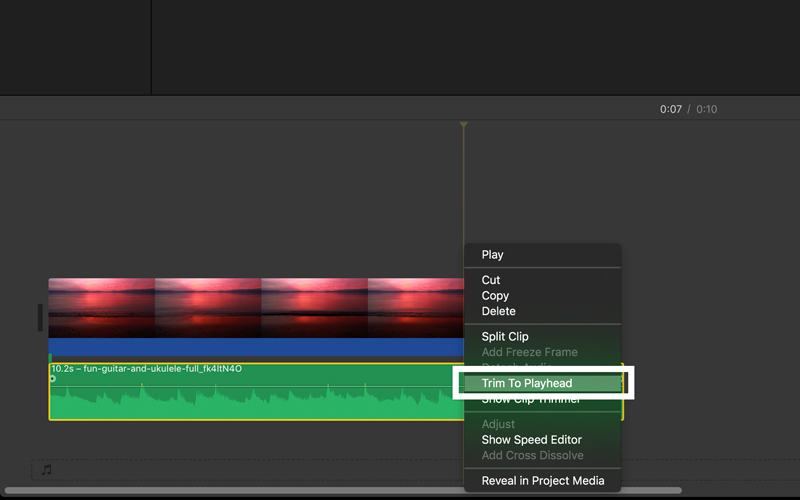Click the audio clip title '10.2s – fun-guitar-and-ukulele'
The image size is (800, 500).
tap(146, 369)
